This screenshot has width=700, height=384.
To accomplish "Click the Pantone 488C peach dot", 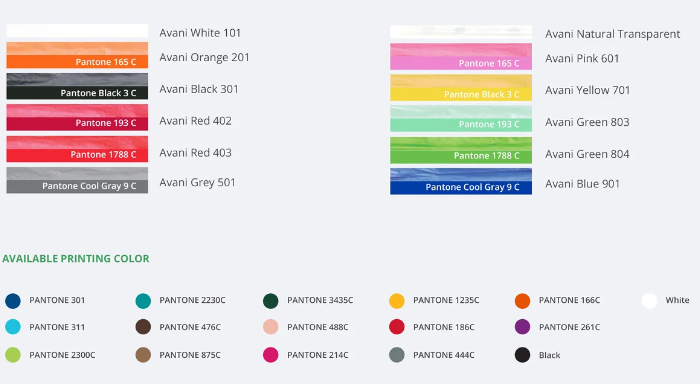I will pos(271,327).
